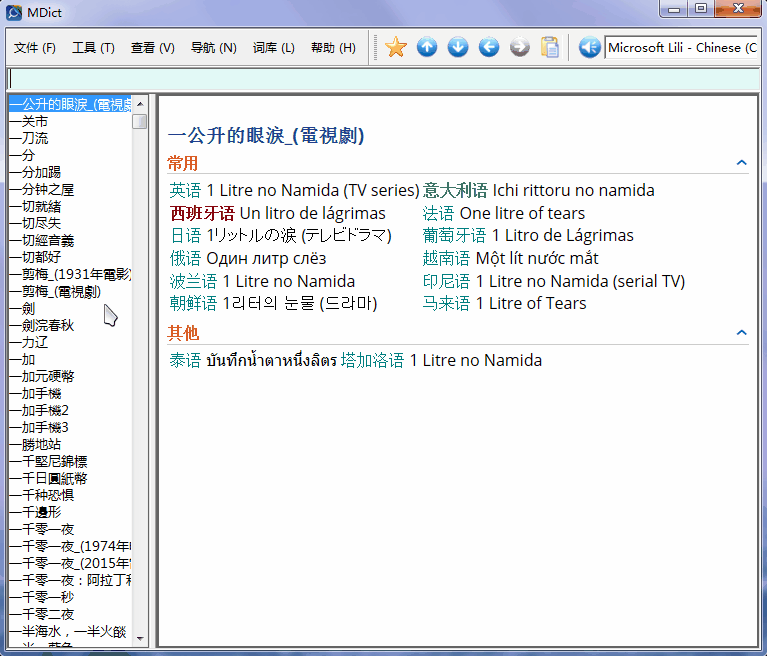Select entry 一力辽
767x656 pixels.
28,342
